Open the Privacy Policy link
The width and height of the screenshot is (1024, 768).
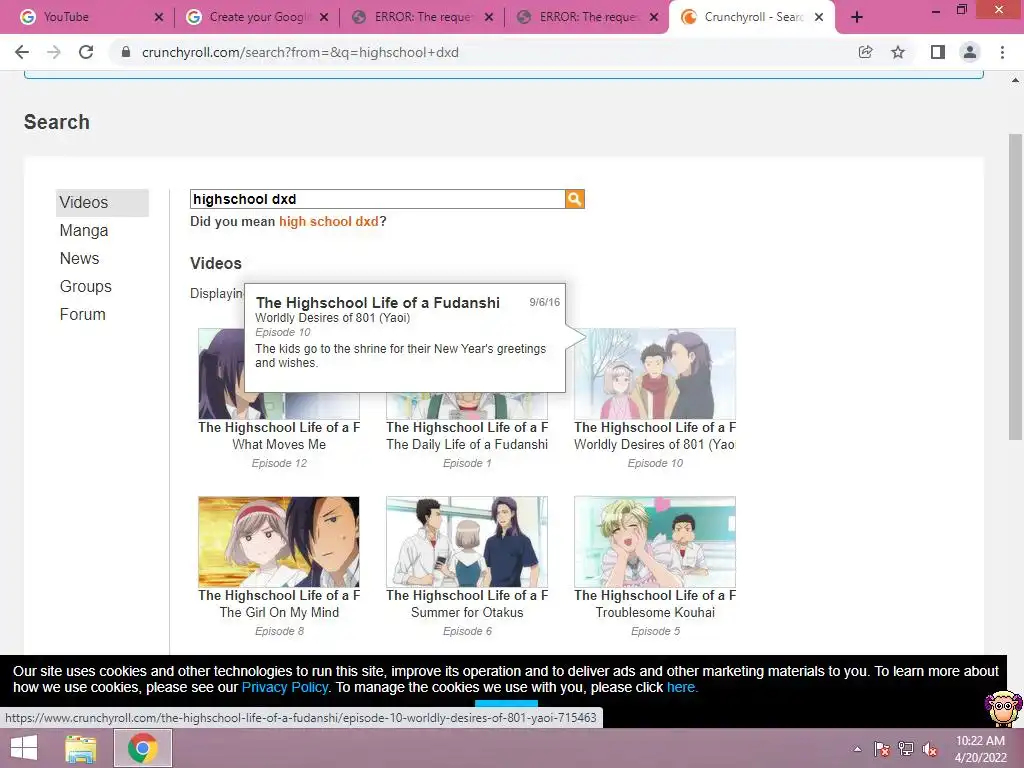[x=285, y=687]
